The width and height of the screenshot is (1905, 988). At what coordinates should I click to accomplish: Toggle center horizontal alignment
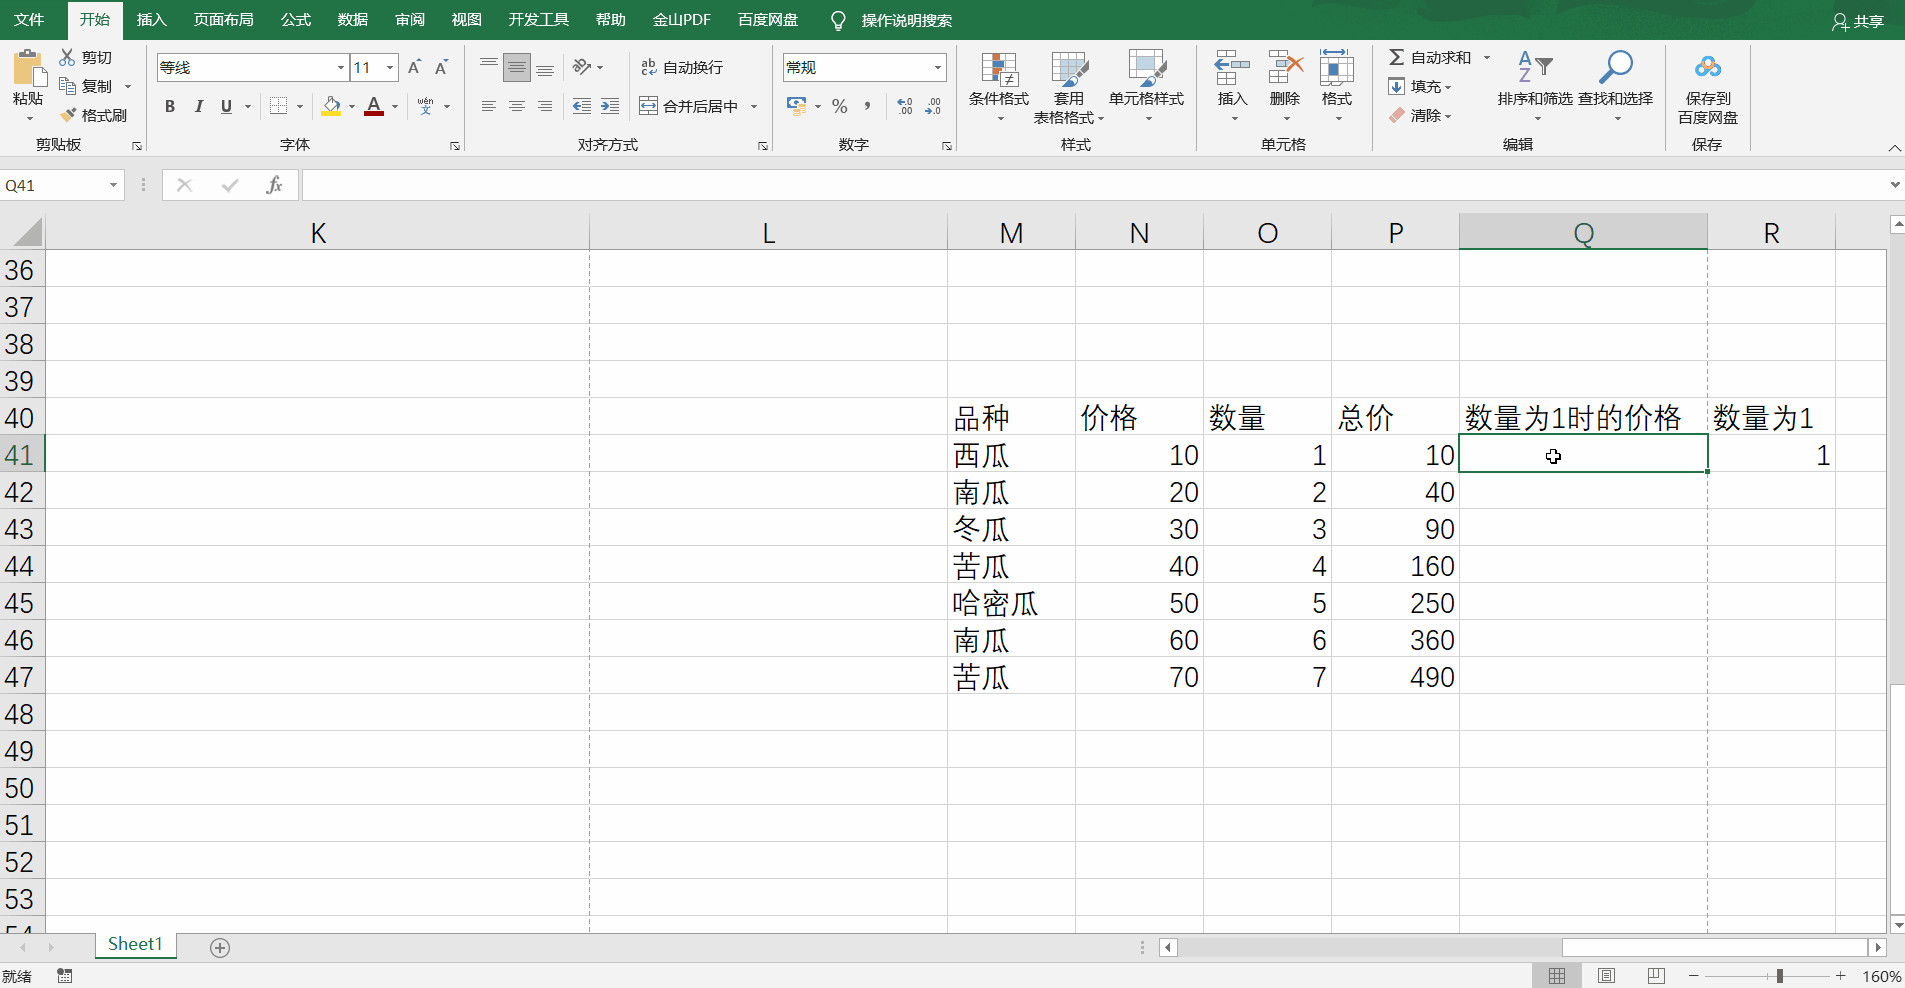coord(516,106)
